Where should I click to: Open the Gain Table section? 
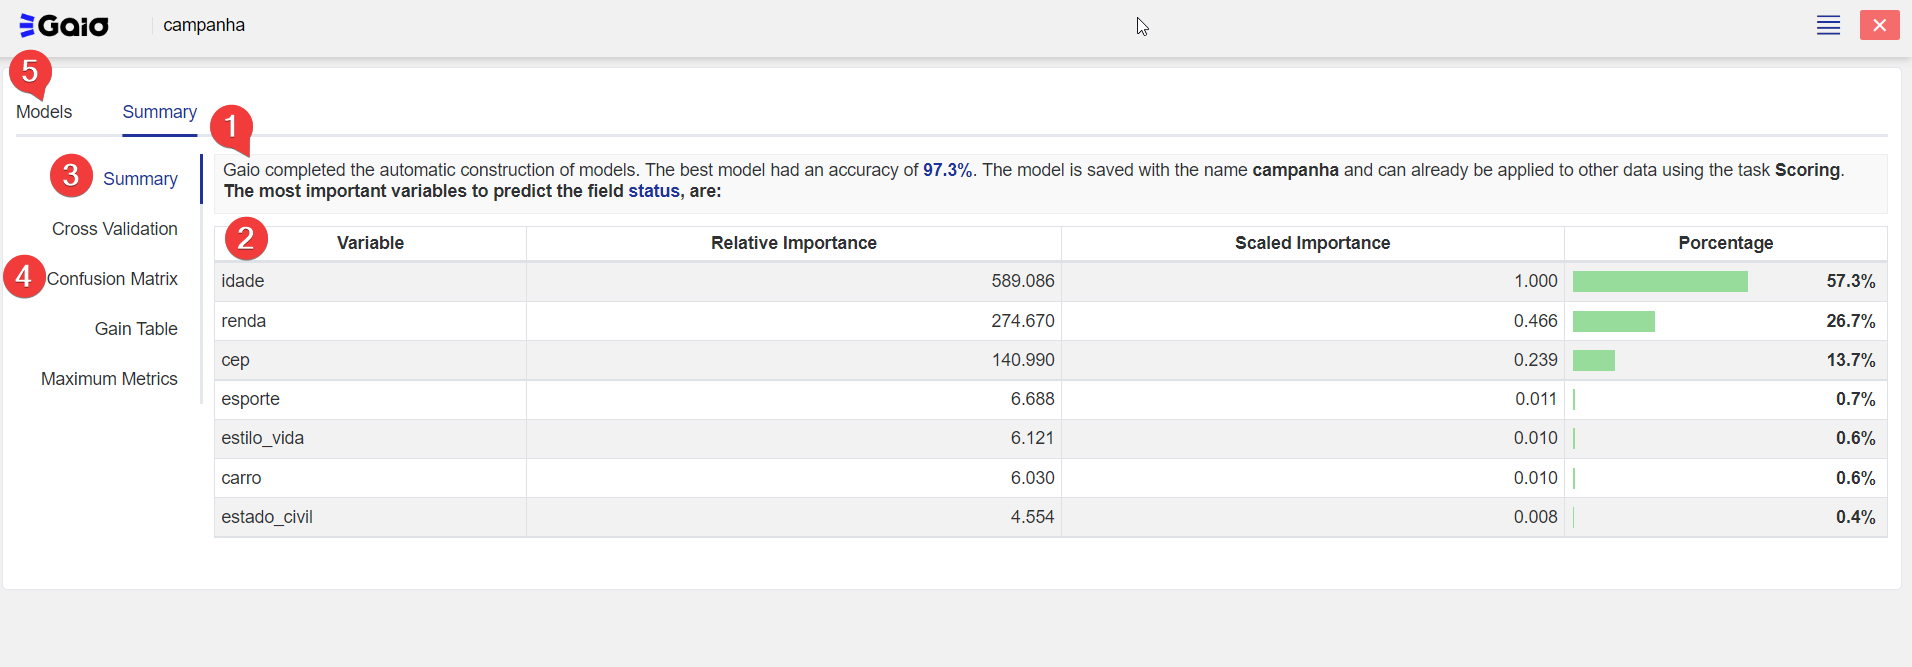pos(136,329)
